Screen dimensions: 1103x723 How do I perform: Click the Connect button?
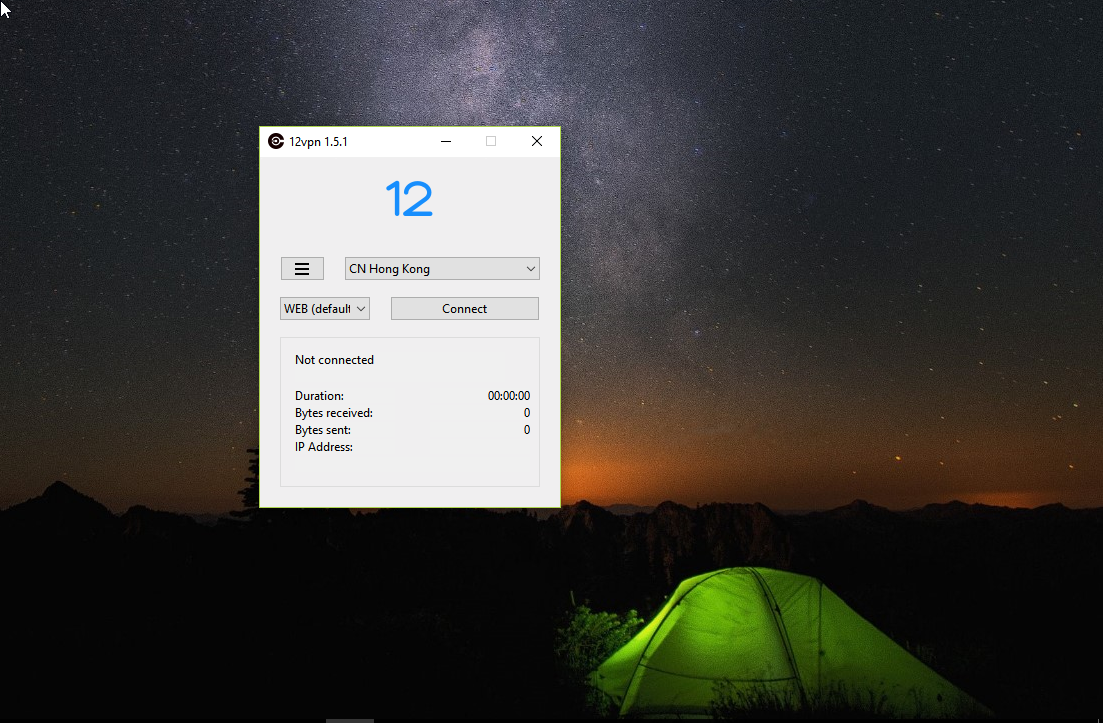pyautogui.click(x=465, y=309)
